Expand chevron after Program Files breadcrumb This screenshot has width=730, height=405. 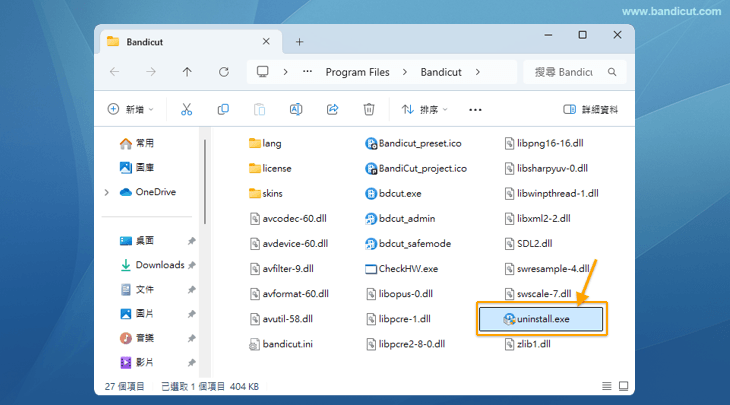point(405,72)
